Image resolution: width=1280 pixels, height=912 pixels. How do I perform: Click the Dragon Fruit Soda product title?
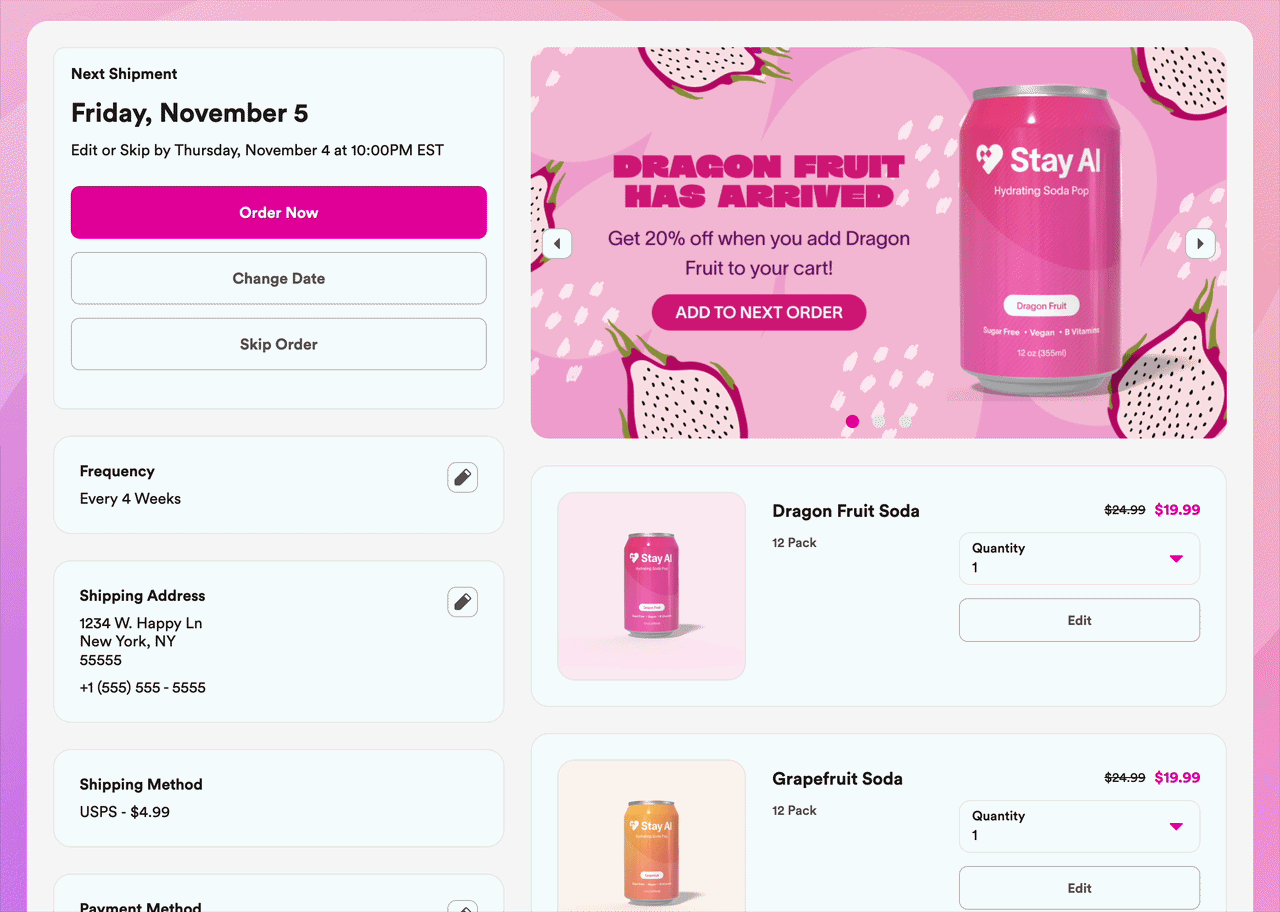pos(846,511)
